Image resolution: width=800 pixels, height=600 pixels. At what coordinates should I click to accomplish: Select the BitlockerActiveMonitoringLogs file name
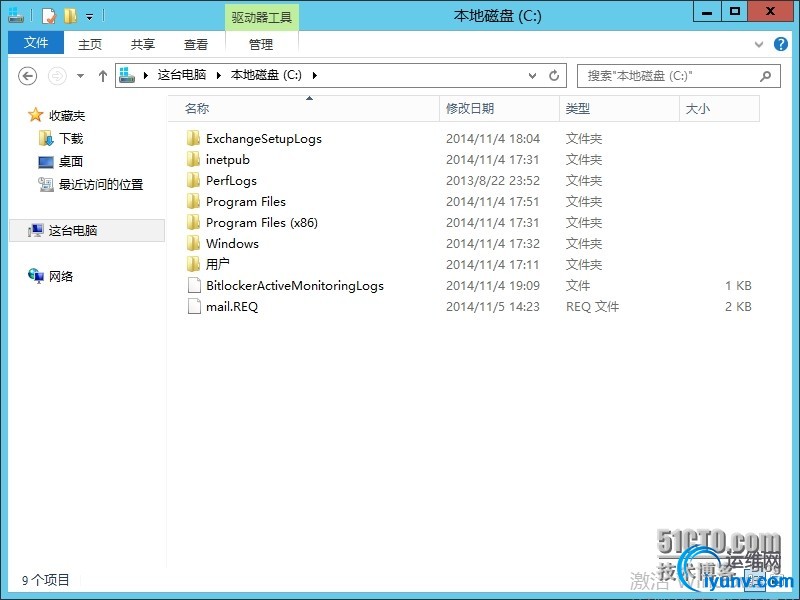pos(295,286)
